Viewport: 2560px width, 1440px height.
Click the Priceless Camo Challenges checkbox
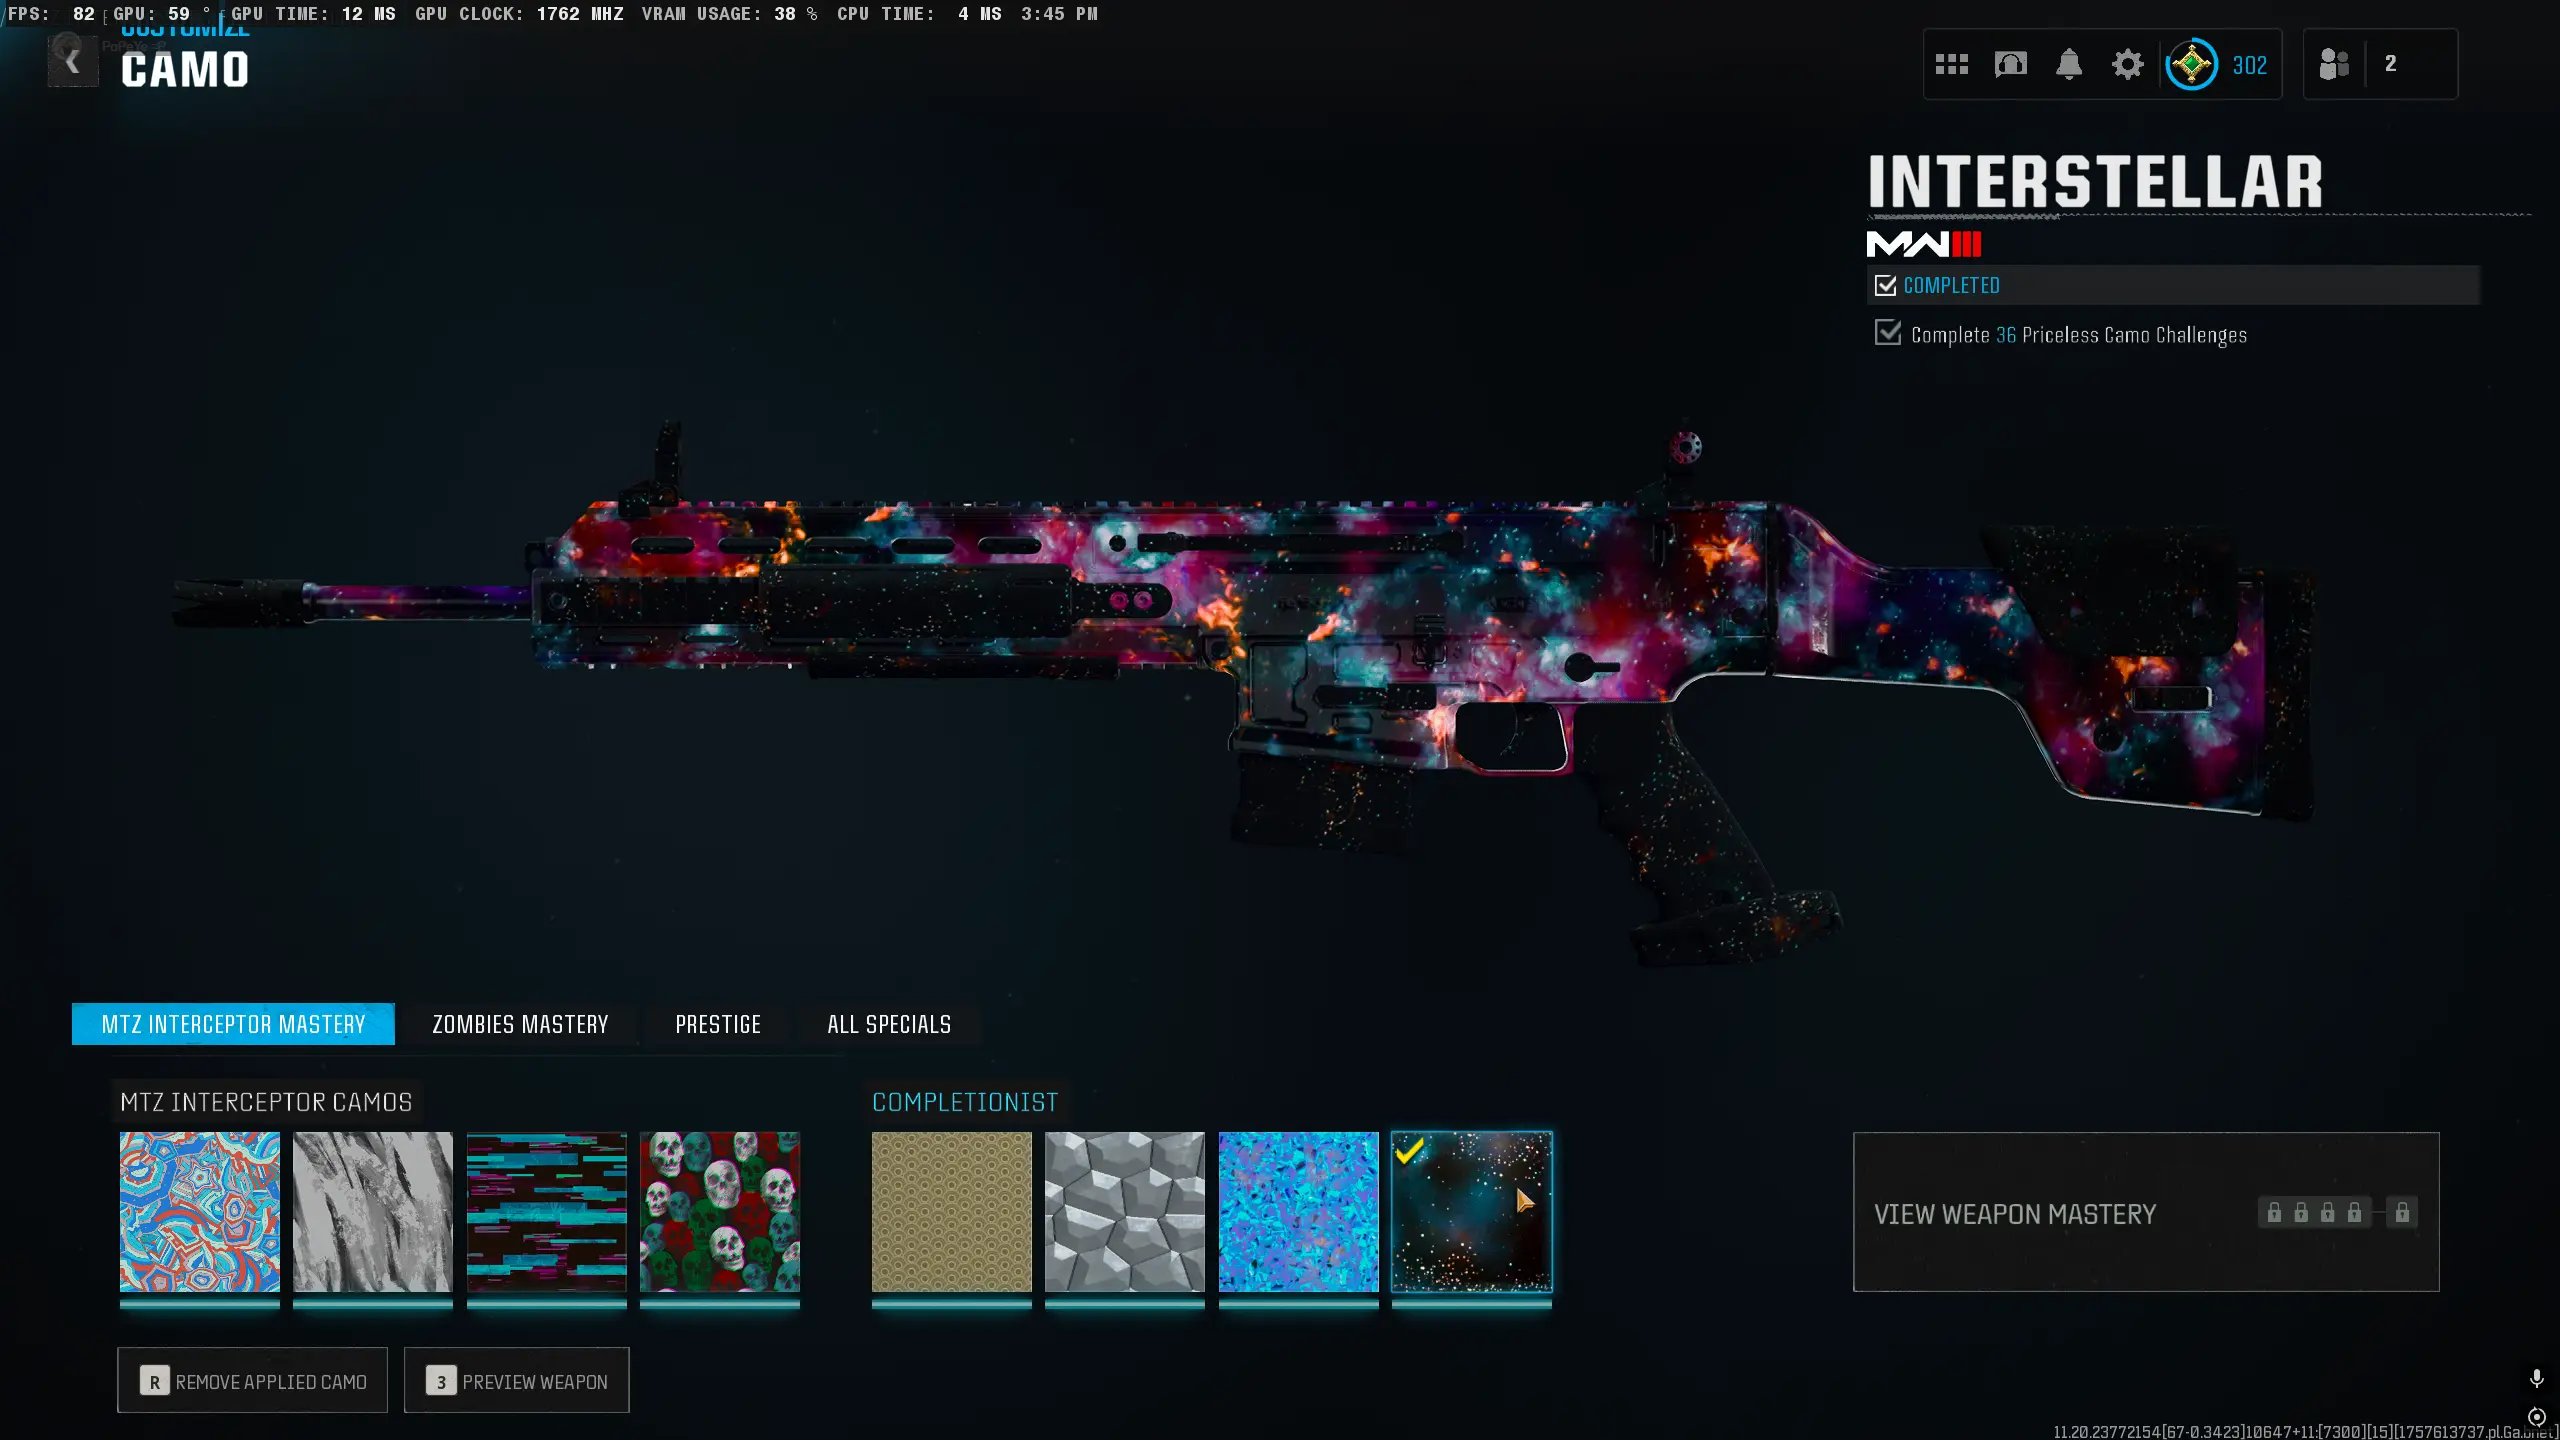click(x=1888, y=333)
